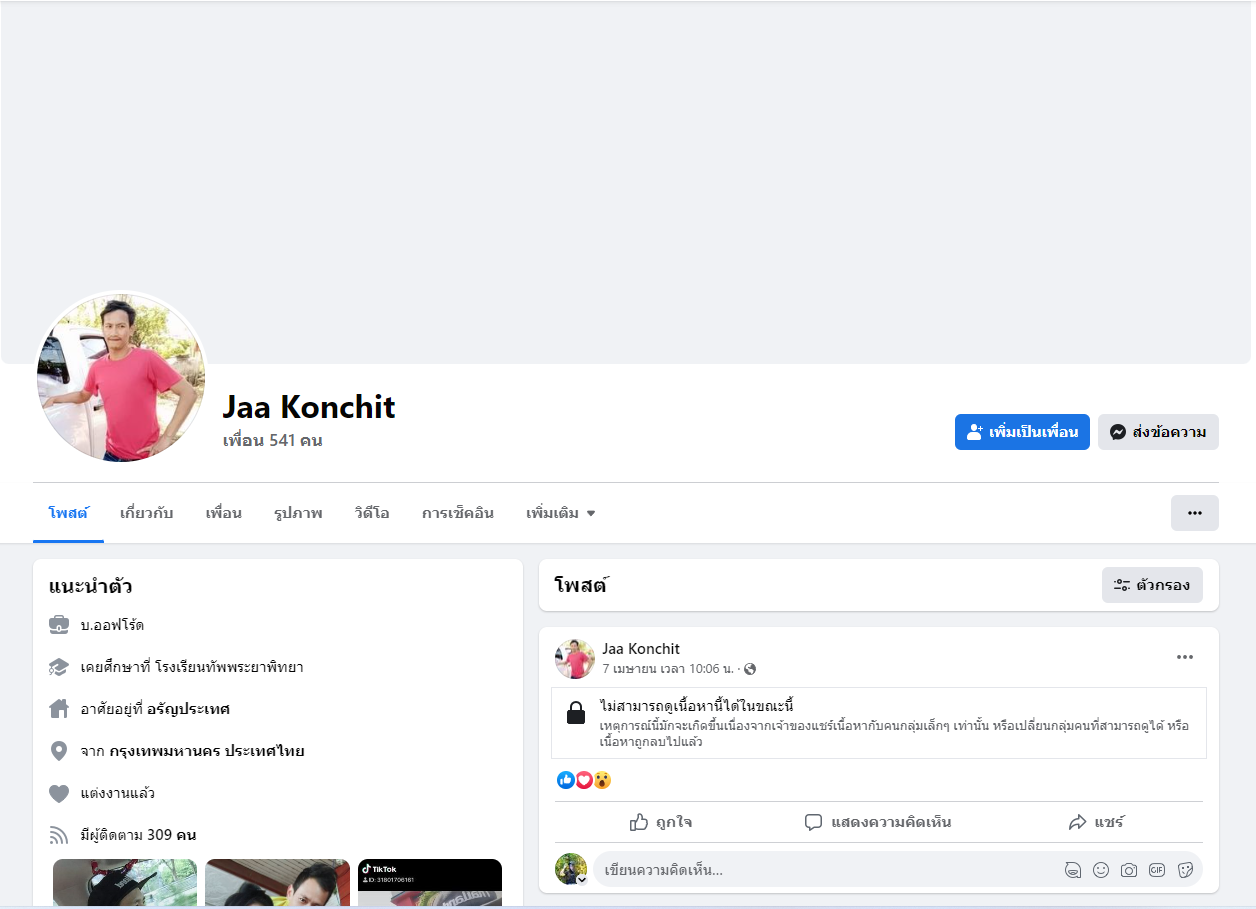
Task: Insert an avatar sticker in comment
Action: click(x=1072, y=870)
